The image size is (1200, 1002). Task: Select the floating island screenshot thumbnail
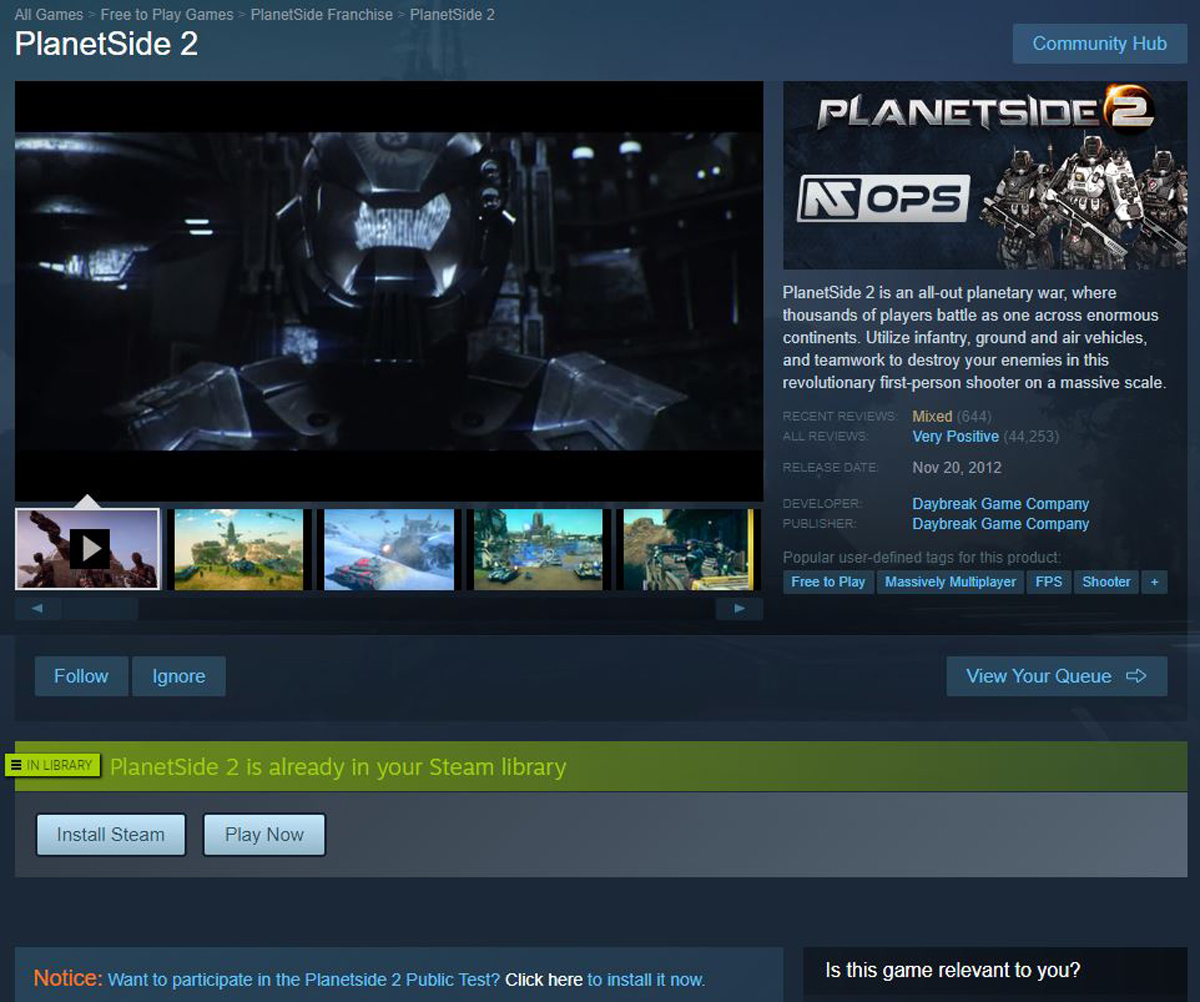point(239,548)
